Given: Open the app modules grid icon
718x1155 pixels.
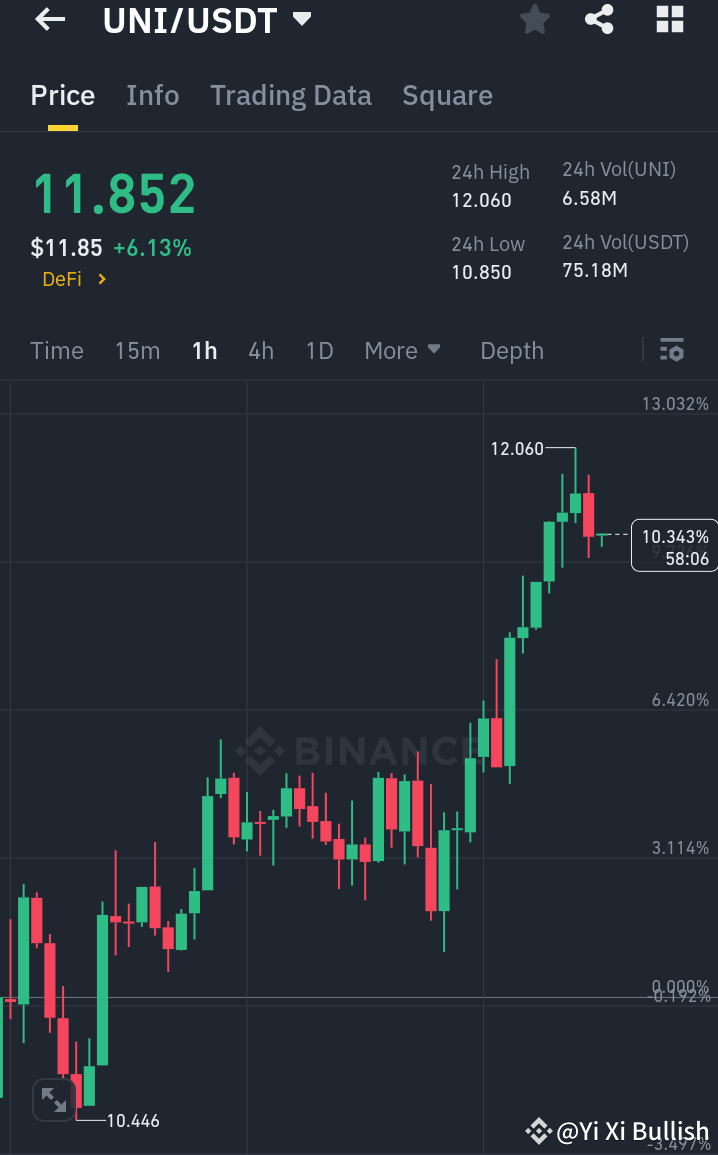Looking at the screenshot, I should pos(668,19).
